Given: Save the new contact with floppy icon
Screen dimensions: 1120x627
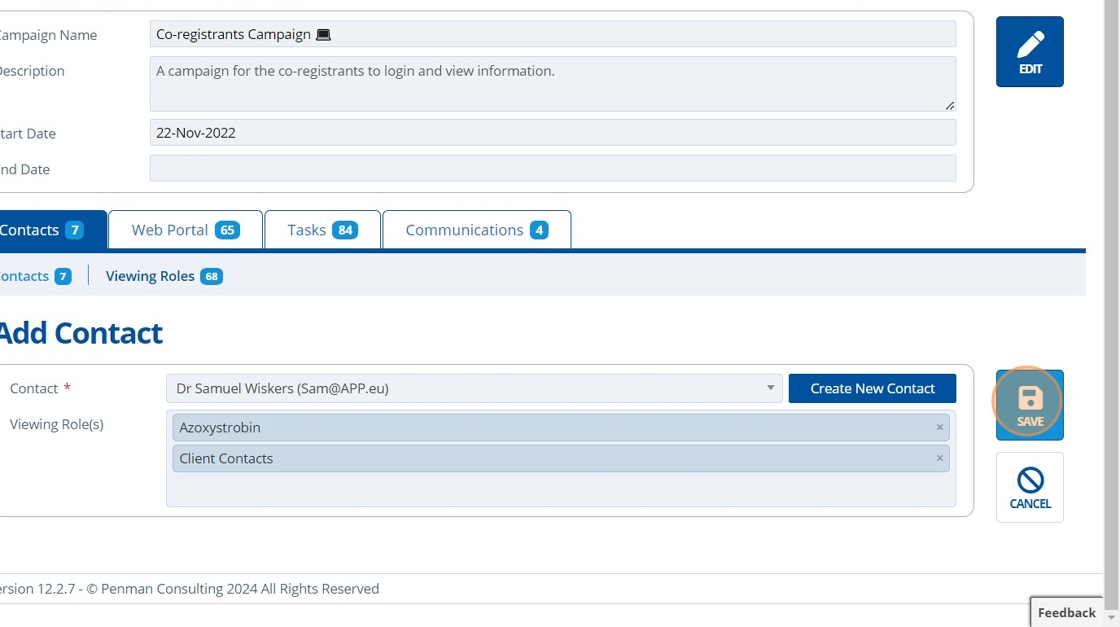Looking at the screenshot, I should [1029, 405].
